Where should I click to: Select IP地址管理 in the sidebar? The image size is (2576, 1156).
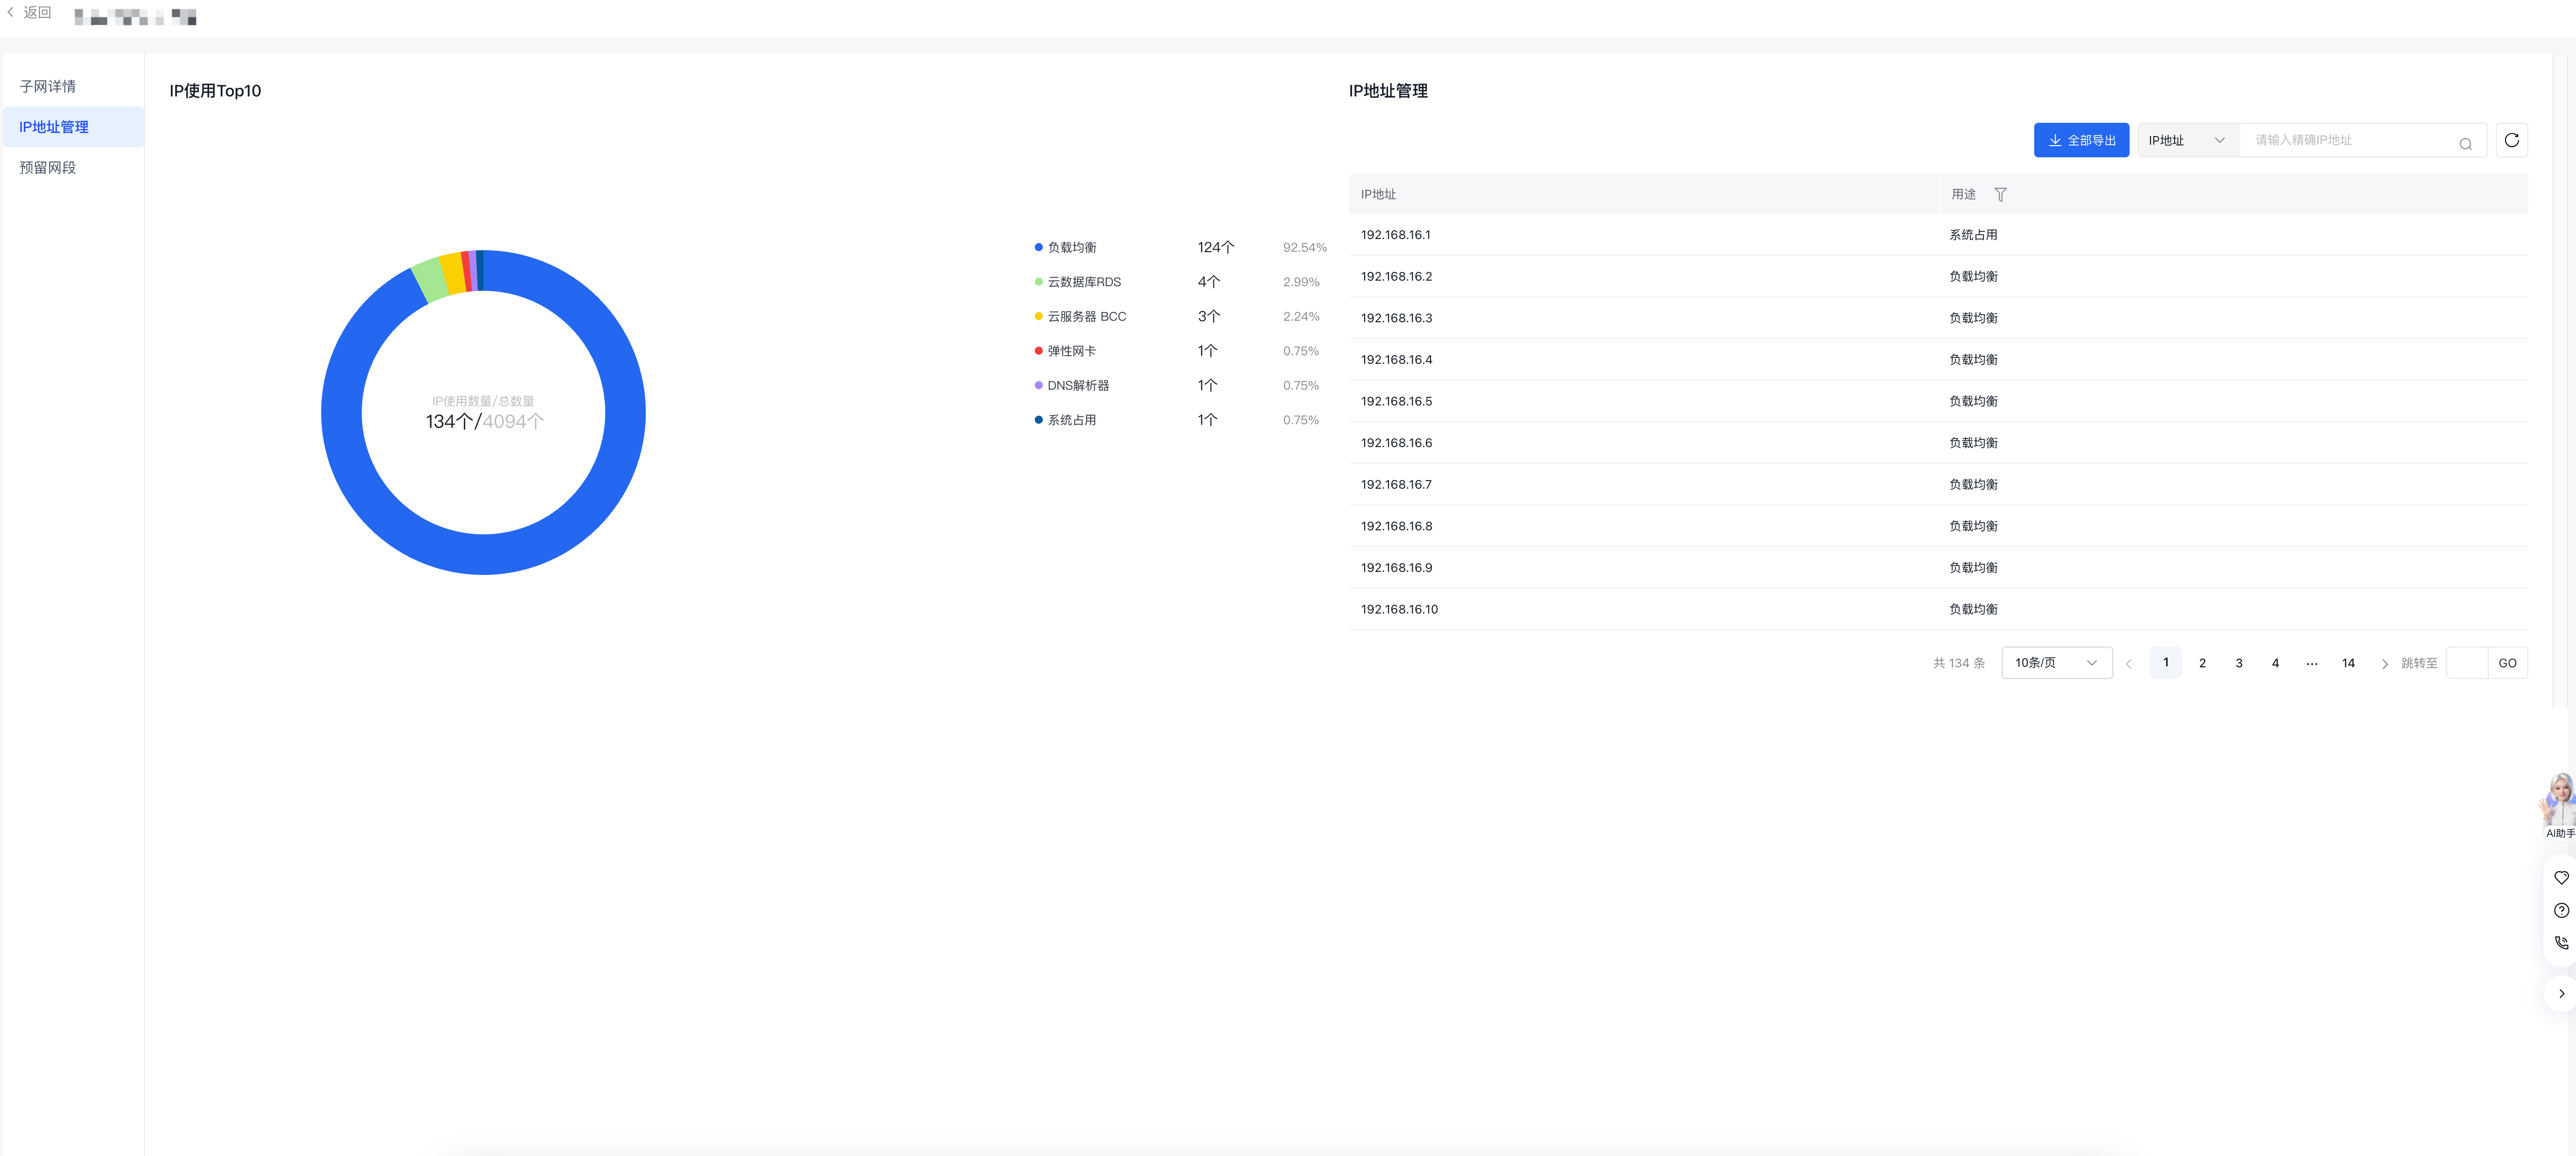pos(73,127)
